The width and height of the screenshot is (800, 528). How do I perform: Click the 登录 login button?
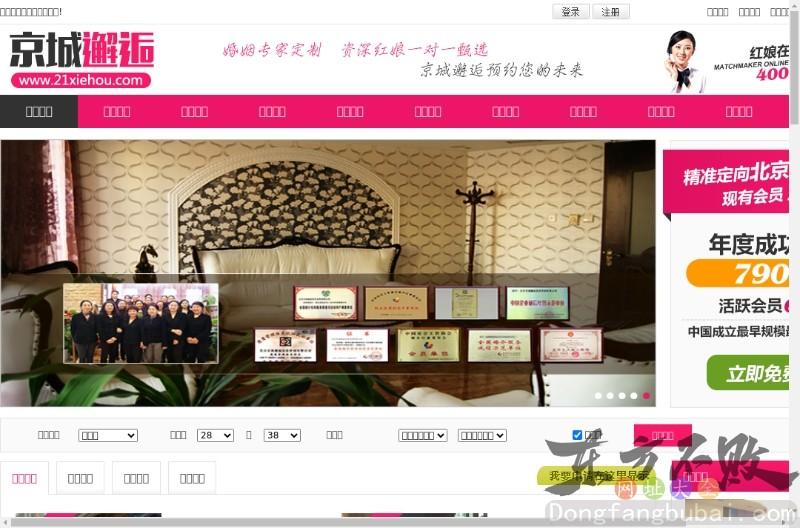(x=570, y=12)
